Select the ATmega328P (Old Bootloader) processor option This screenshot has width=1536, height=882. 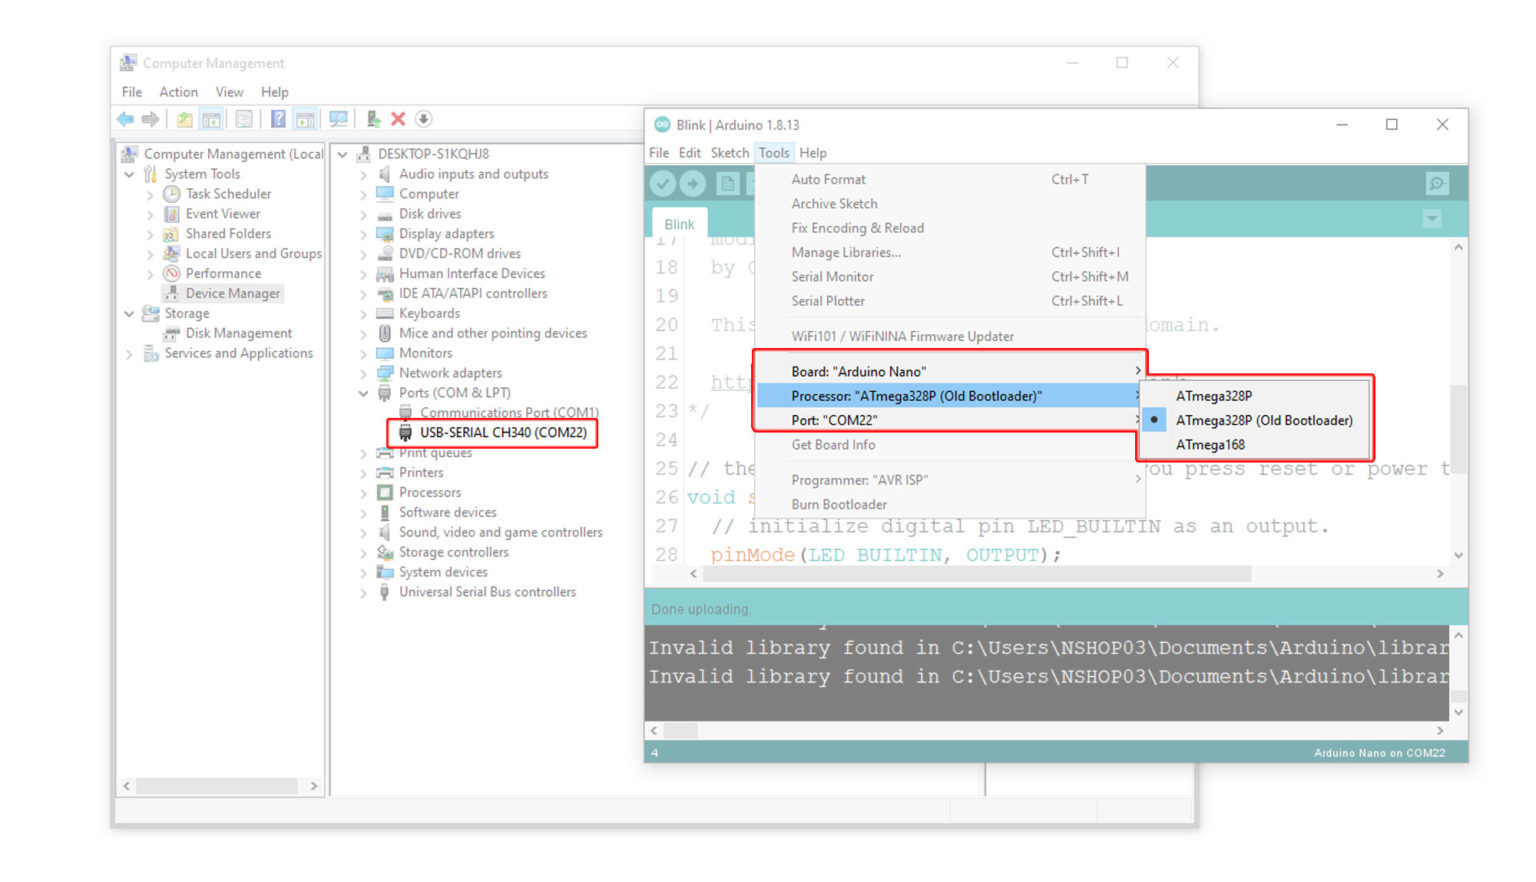tap(1263, 421)
